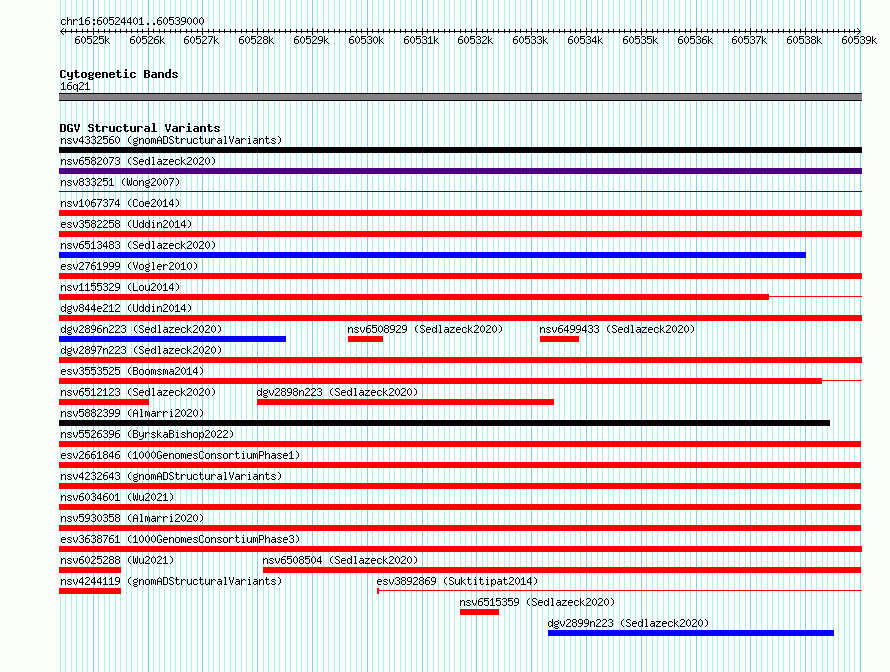Screen dimensions: 890x672
Task: Click the DGV Structural Variants track title
Action: coord(140,128)
